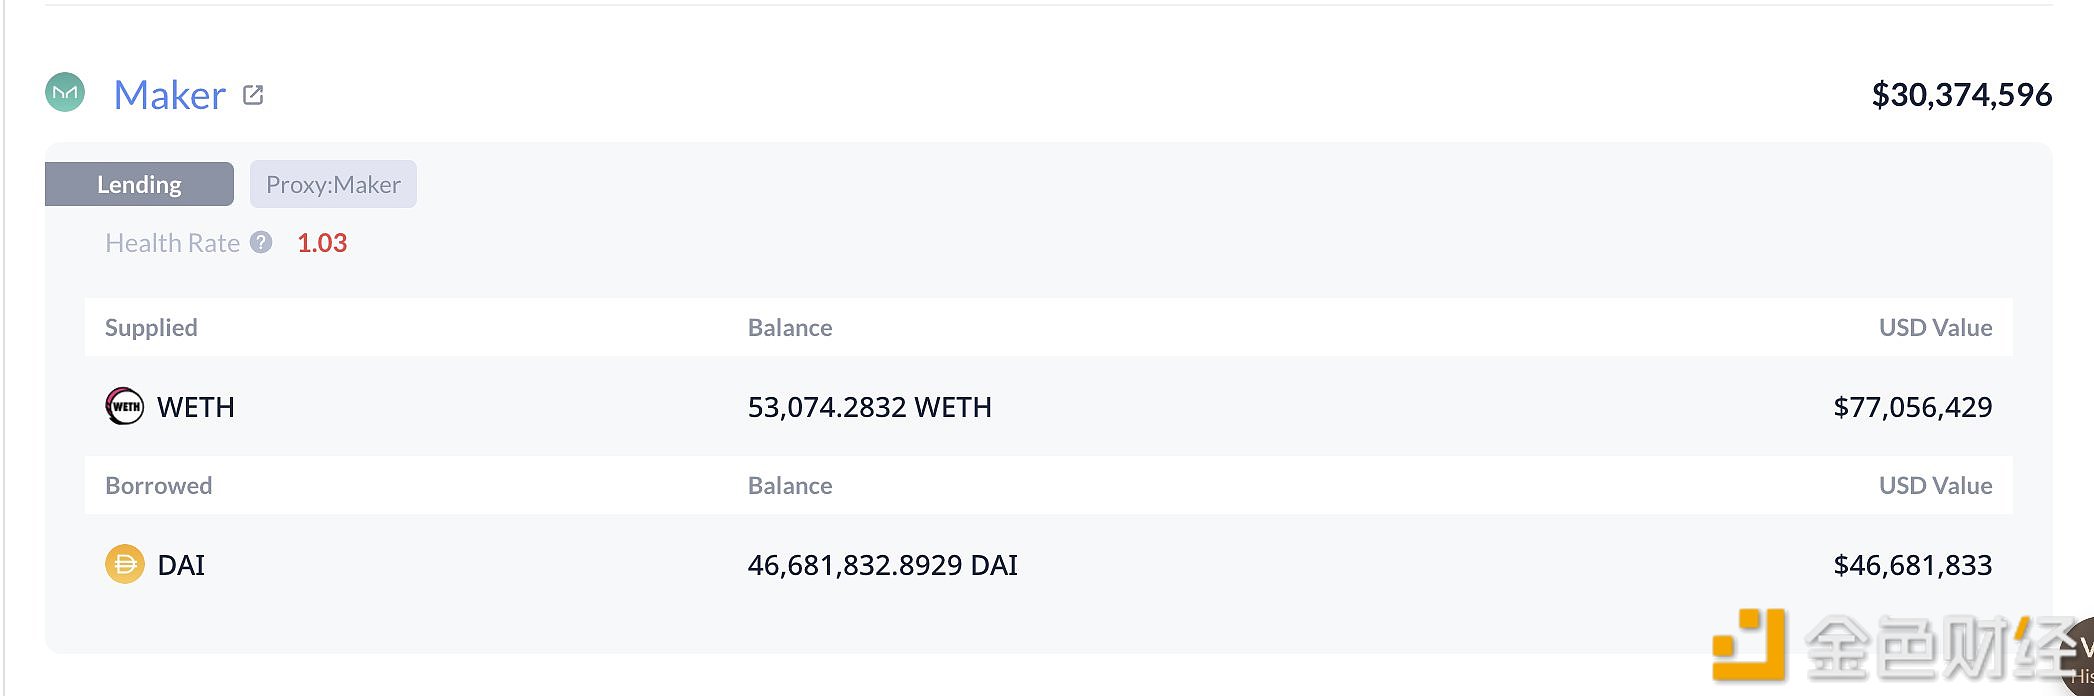Click the 1.03 health rate value
This screenshot has height=696, width=2094.
tap(322, 243)
